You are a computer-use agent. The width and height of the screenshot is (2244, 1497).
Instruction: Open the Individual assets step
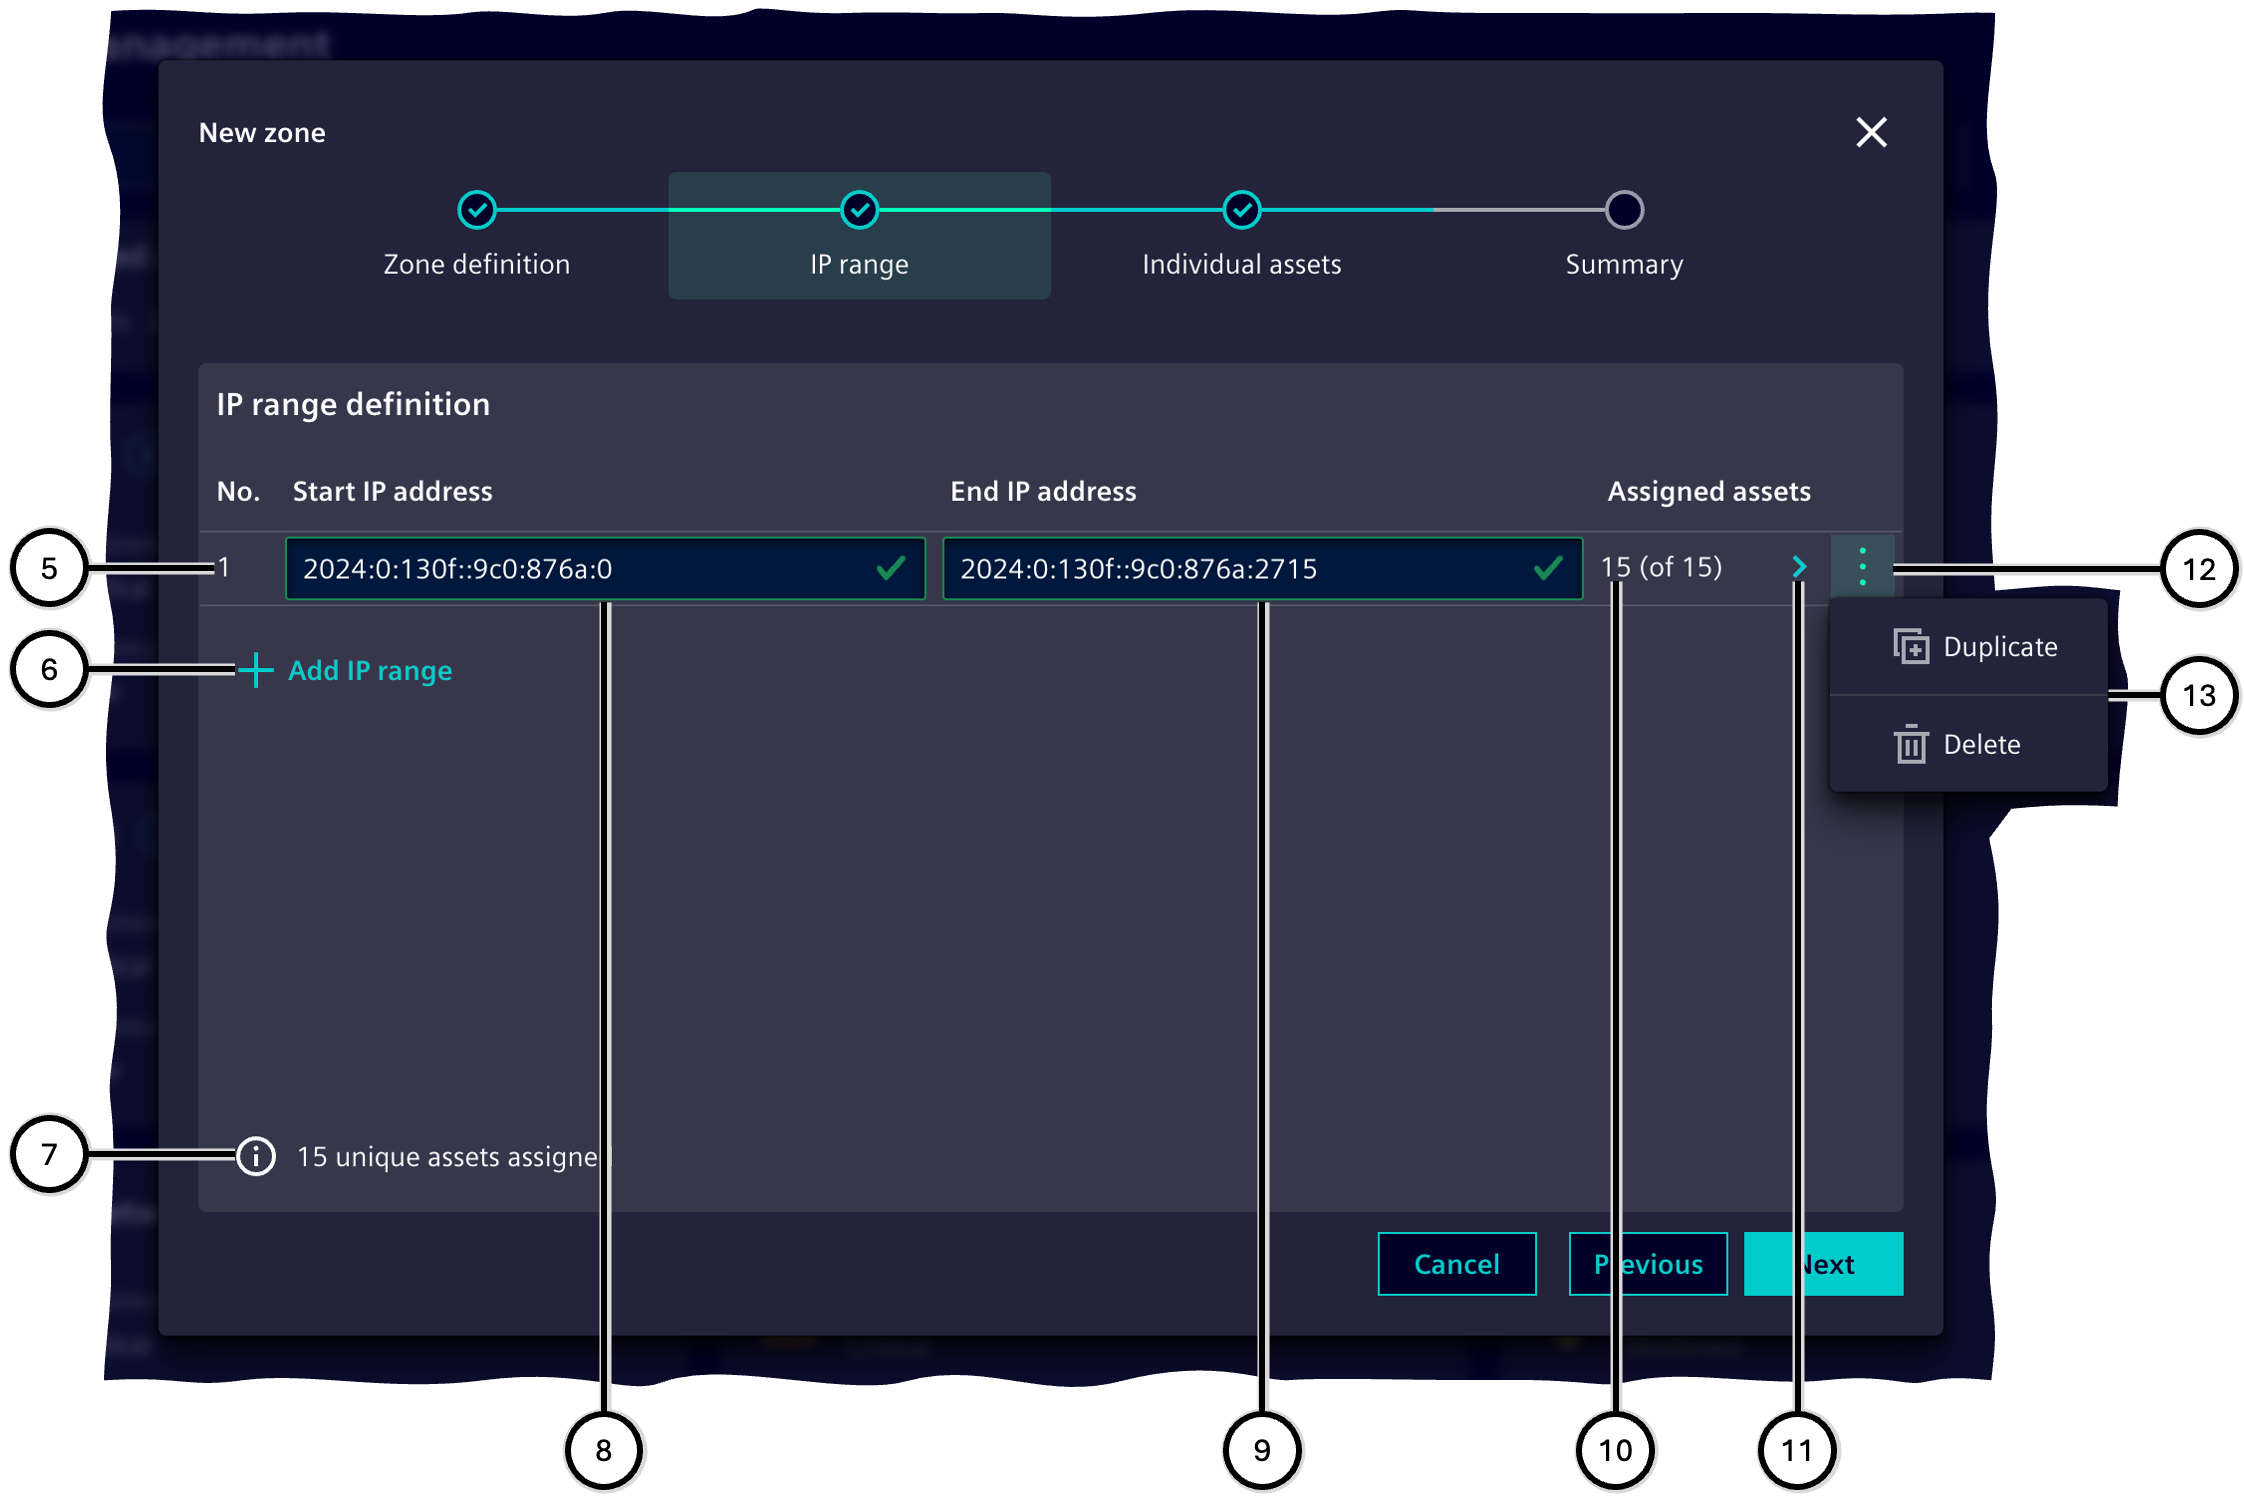tap(1241, 236)
